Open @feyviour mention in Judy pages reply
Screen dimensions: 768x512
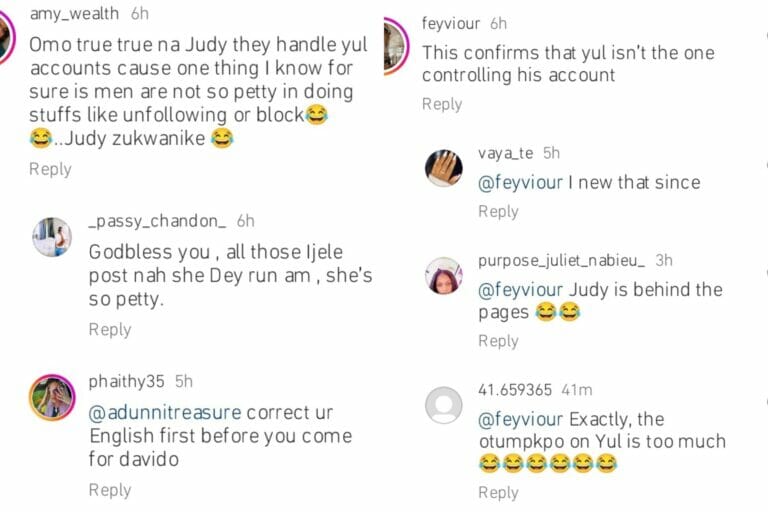pos(521,290)
